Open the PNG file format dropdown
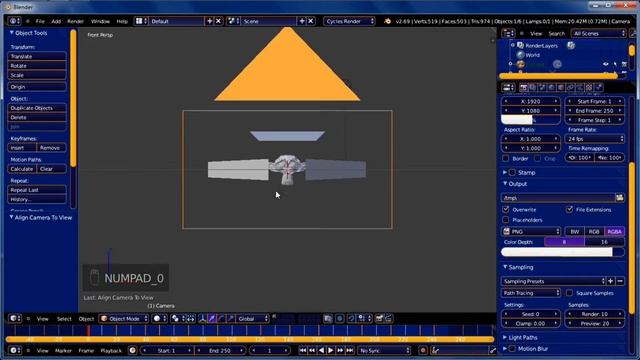This screenshot has height=360, width=640. (531, 231)
